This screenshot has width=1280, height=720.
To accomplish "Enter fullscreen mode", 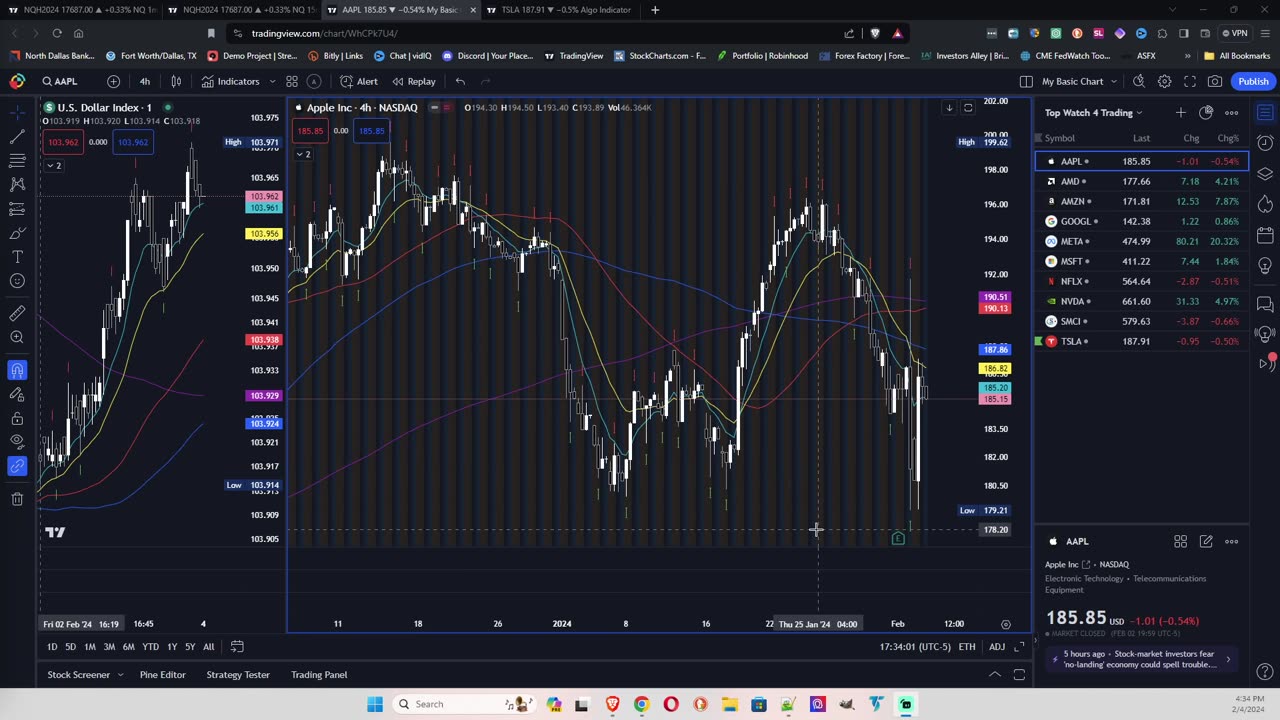I will (1190, 81).
